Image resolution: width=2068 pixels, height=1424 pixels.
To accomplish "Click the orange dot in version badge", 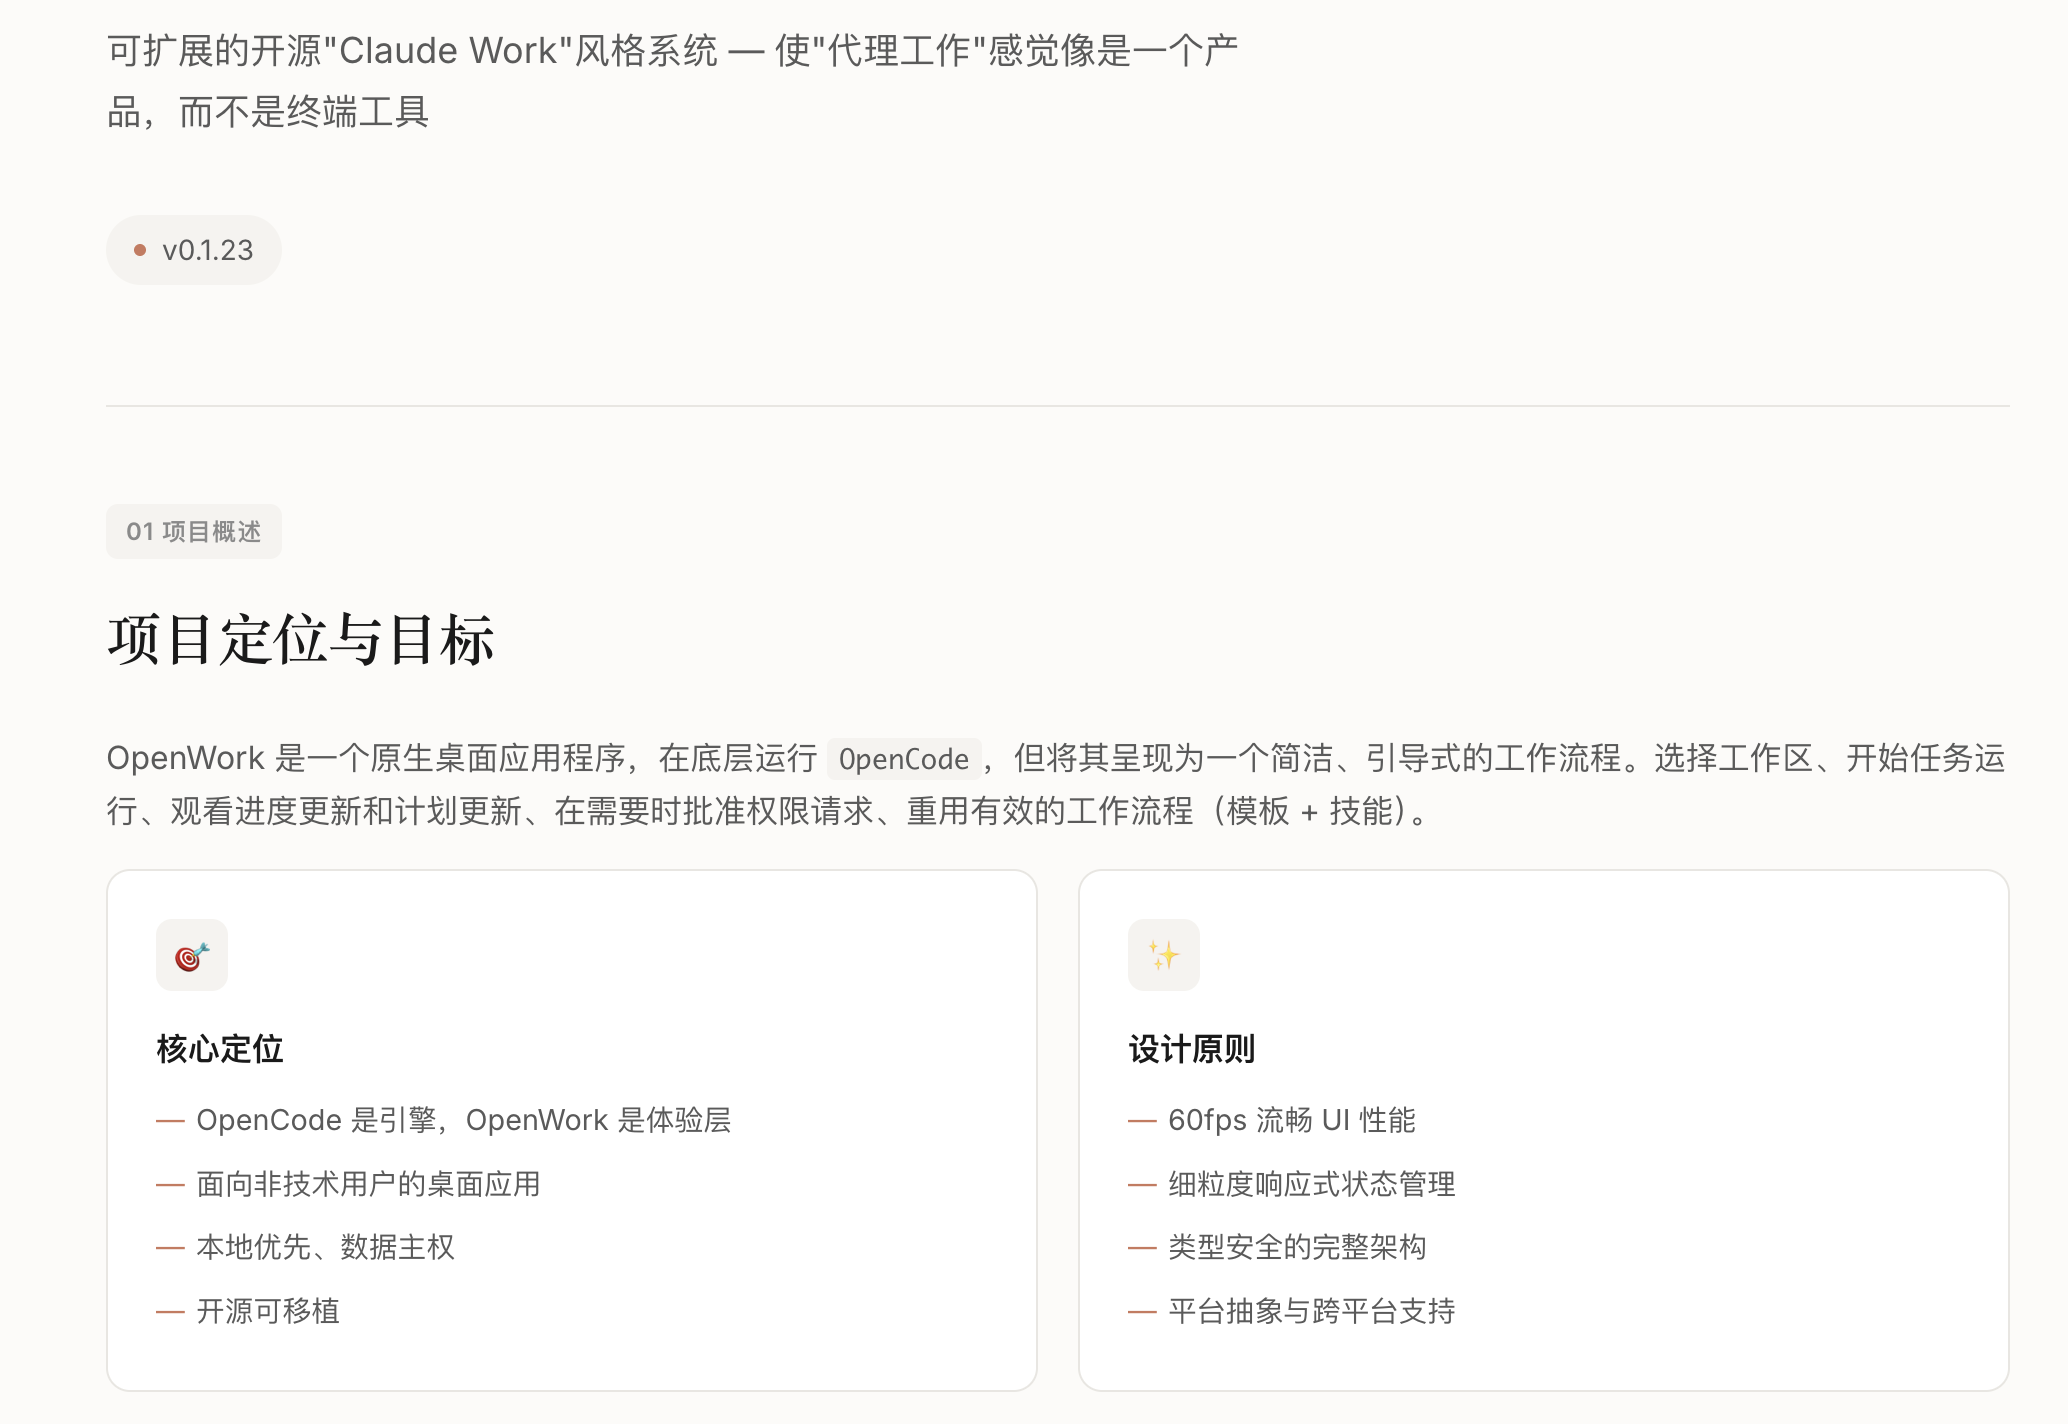I will tap(140, 250).
